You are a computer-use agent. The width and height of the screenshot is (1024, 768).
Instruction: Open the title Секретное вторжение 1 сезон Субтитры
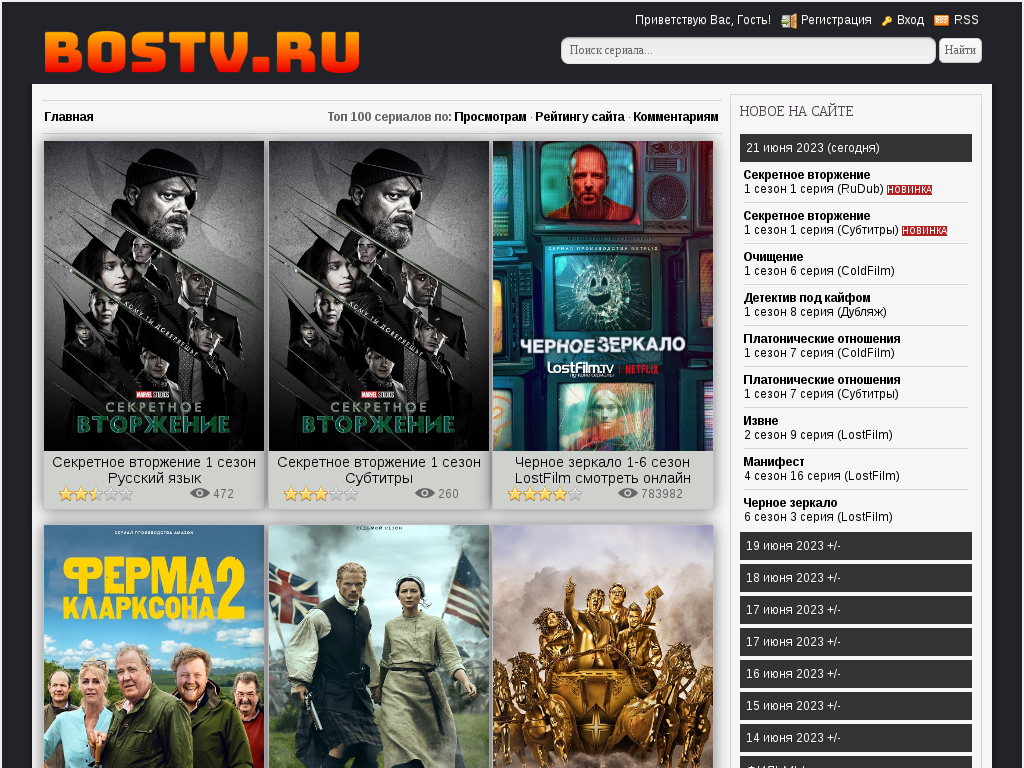(379, 470)
